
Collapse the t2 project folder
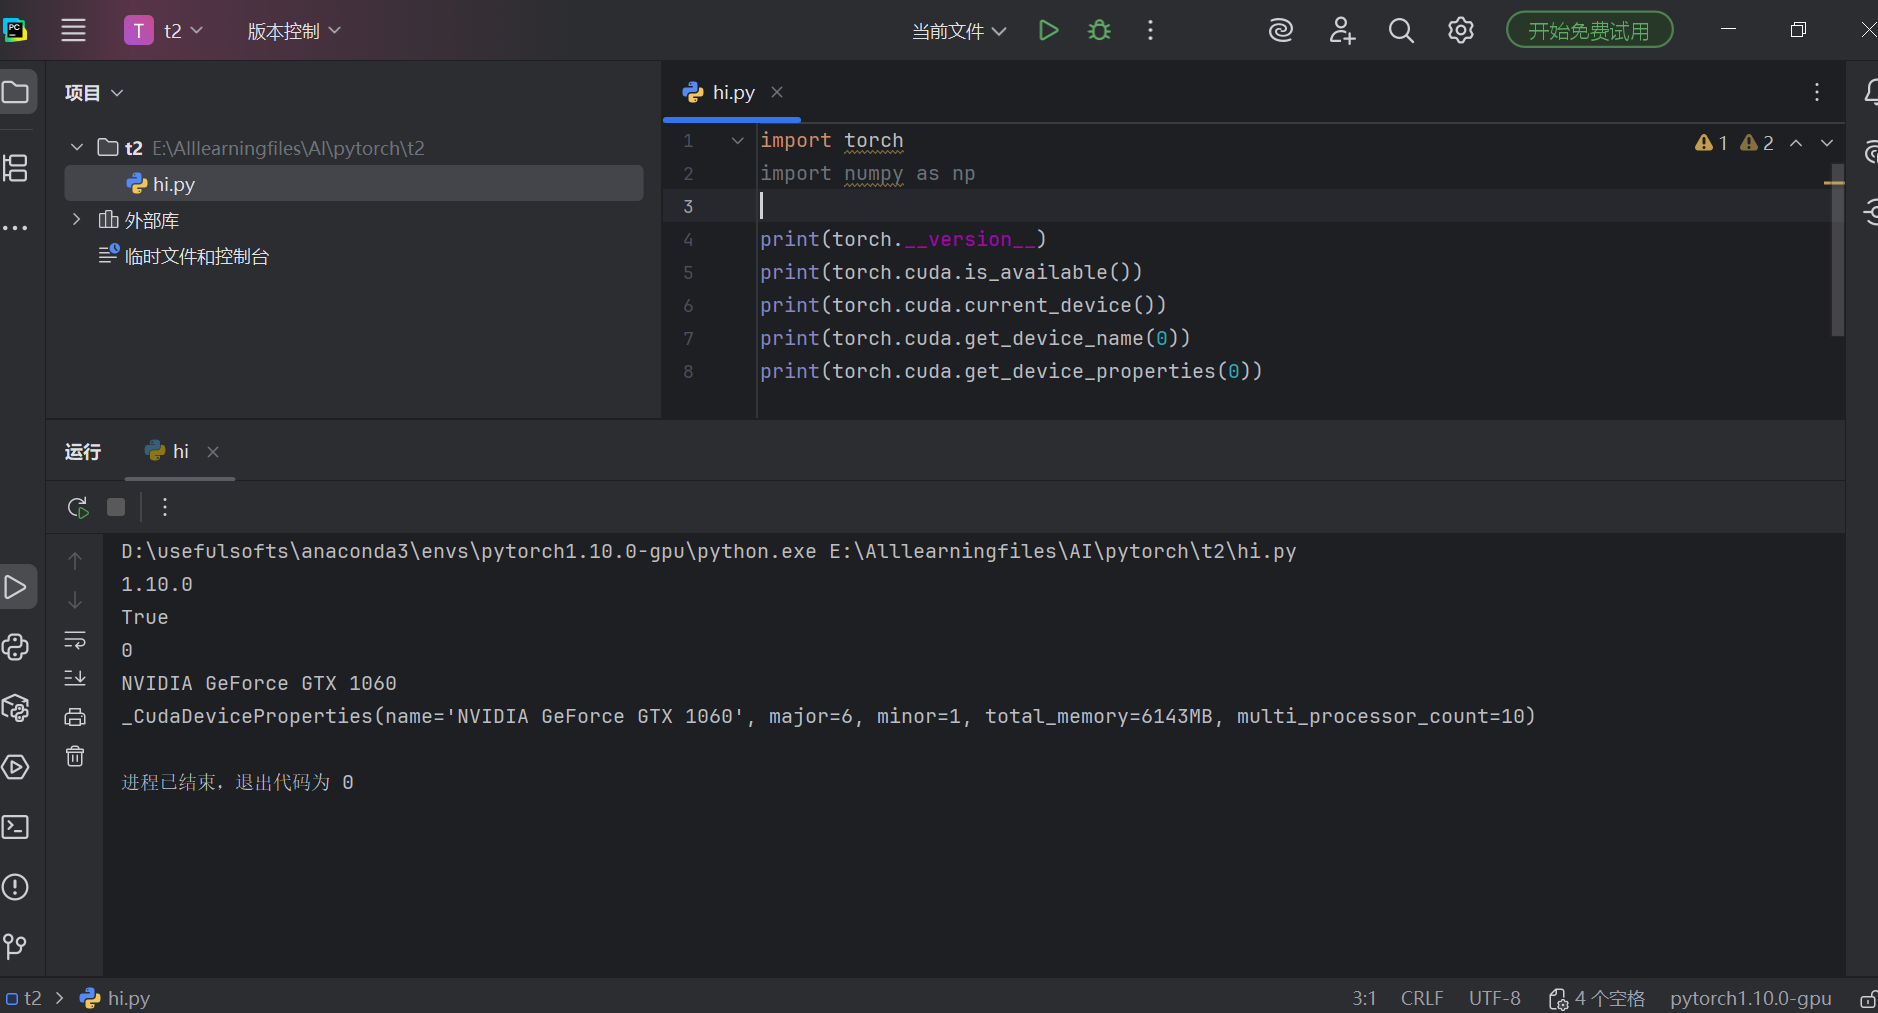point(77,148)
